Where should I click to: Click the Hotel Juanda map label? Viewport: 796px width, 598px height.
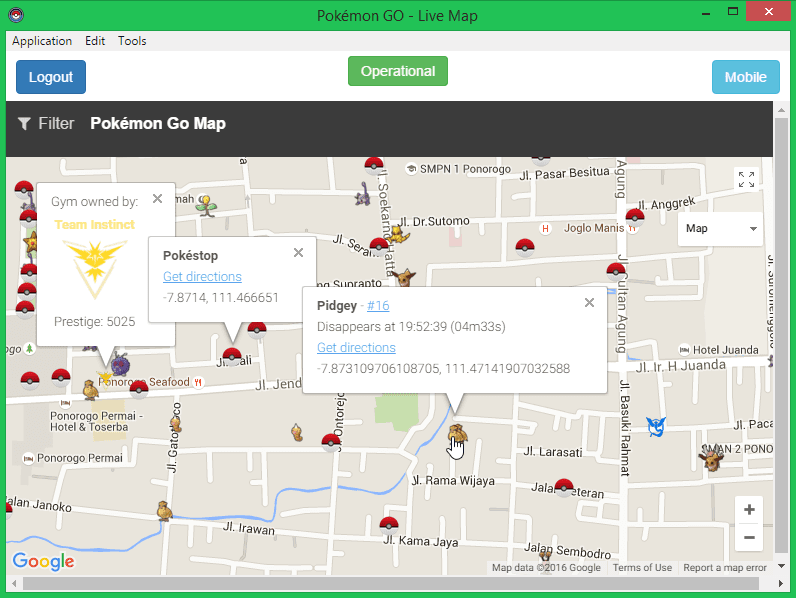725,350
